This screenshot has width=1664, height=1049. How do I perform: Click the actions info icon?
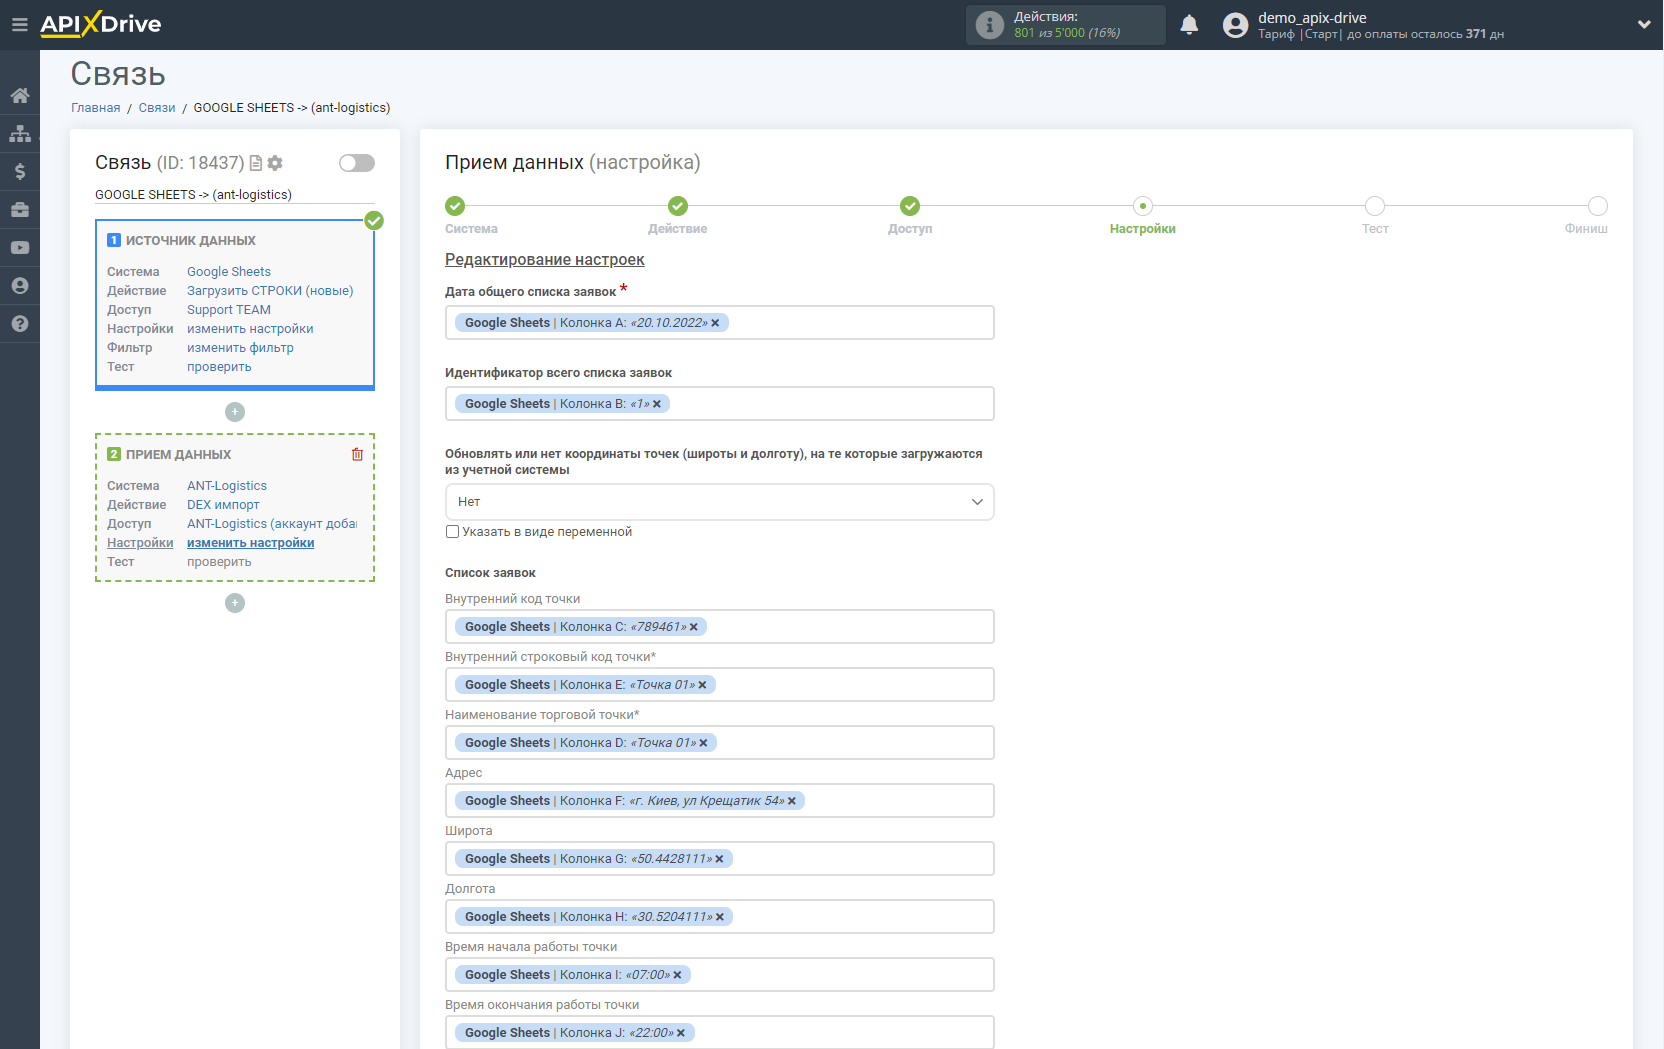989,25
